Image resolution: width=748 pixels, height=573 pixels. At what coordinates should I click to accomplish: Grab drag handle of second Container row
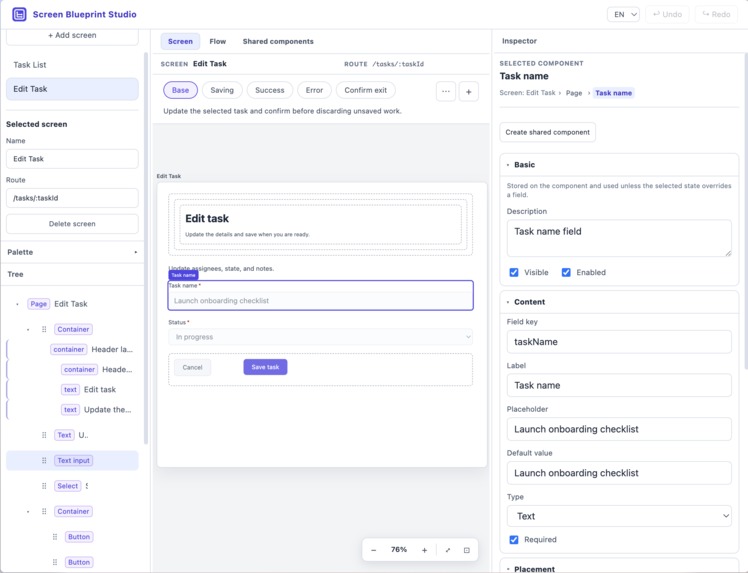44,511
